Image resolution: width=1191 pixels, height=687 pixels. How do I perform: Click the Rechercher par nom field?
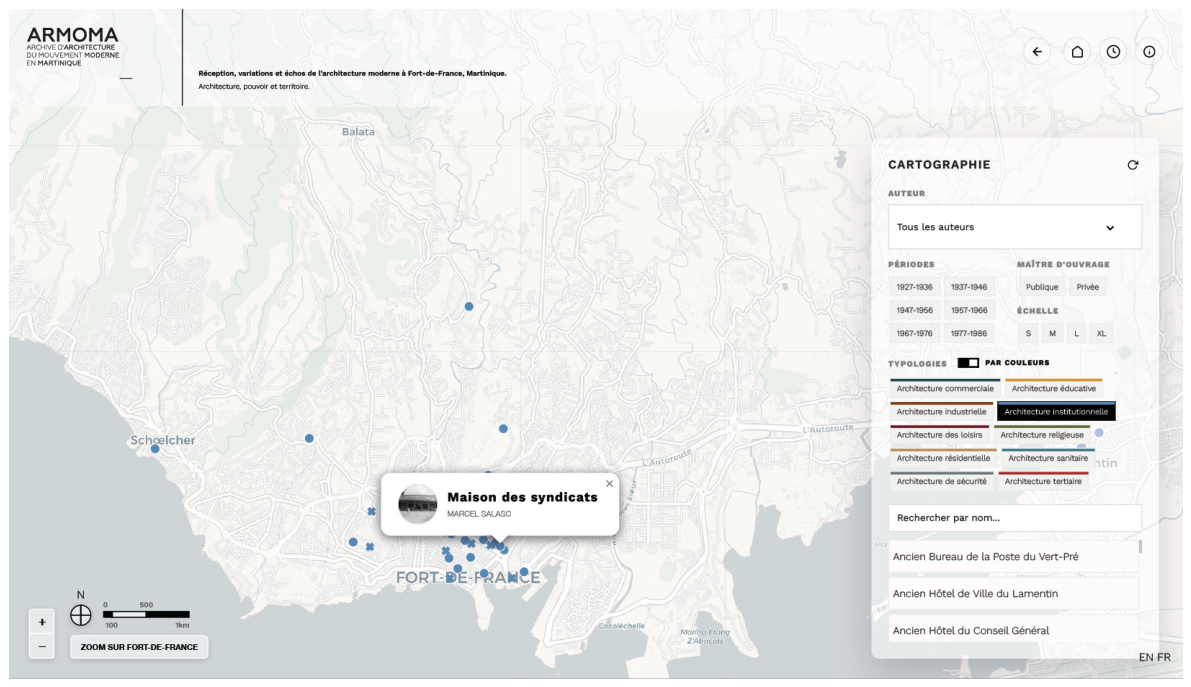click(1014, 518)
